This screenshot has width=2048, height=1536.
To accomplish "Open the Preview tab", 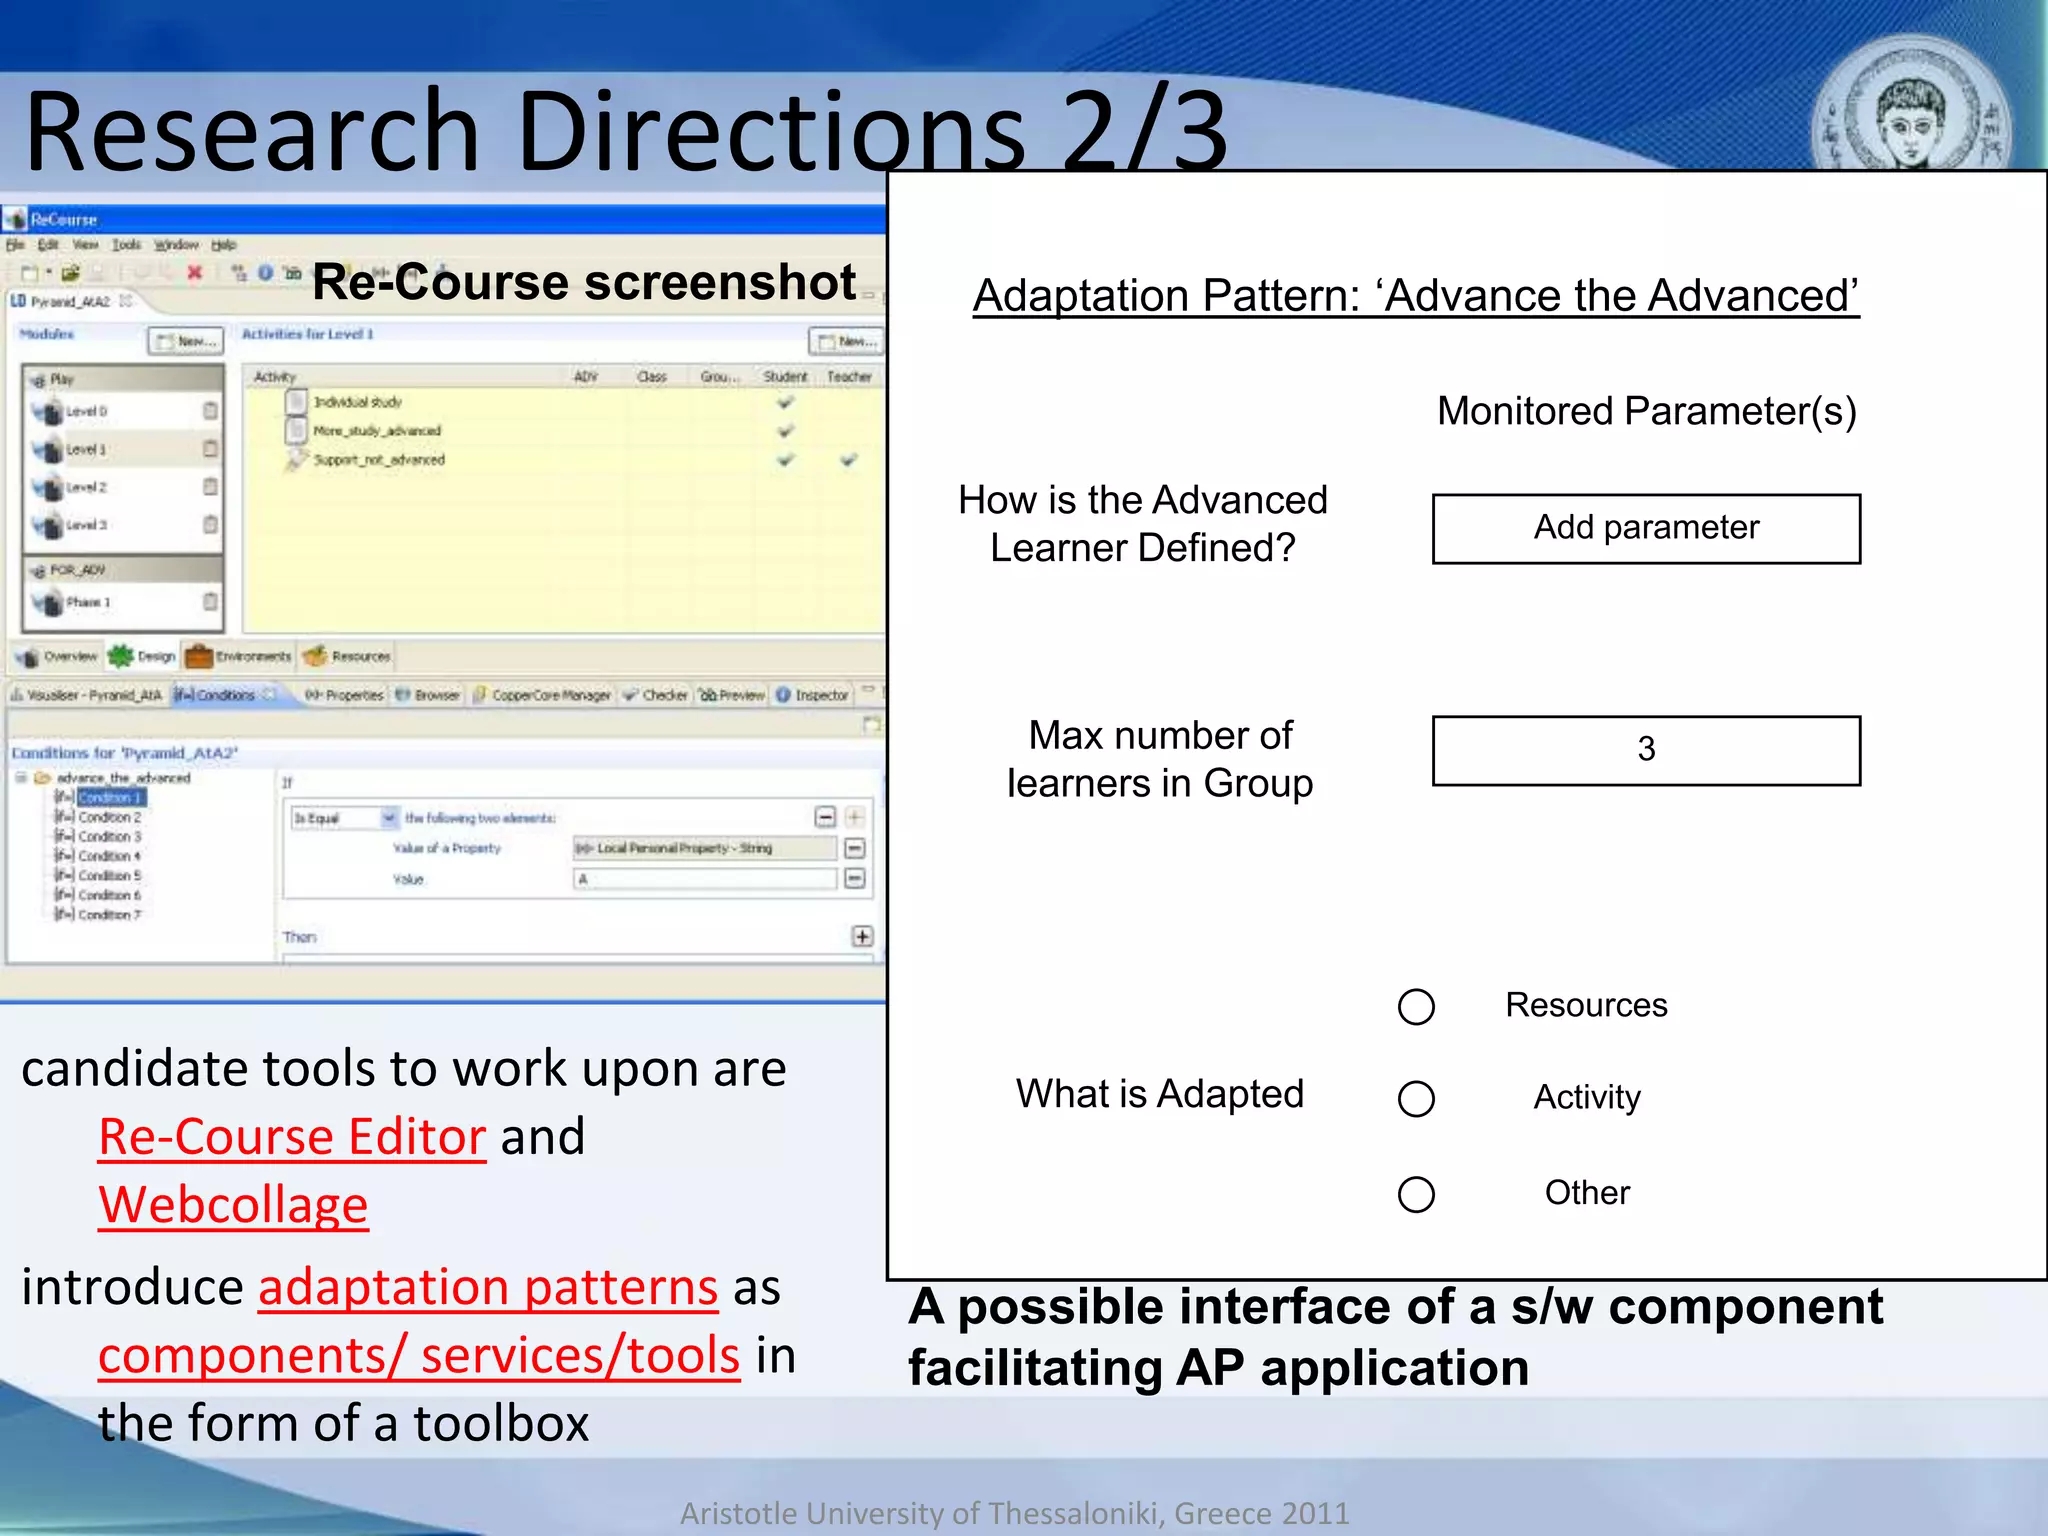I will (x=732, y=695).
